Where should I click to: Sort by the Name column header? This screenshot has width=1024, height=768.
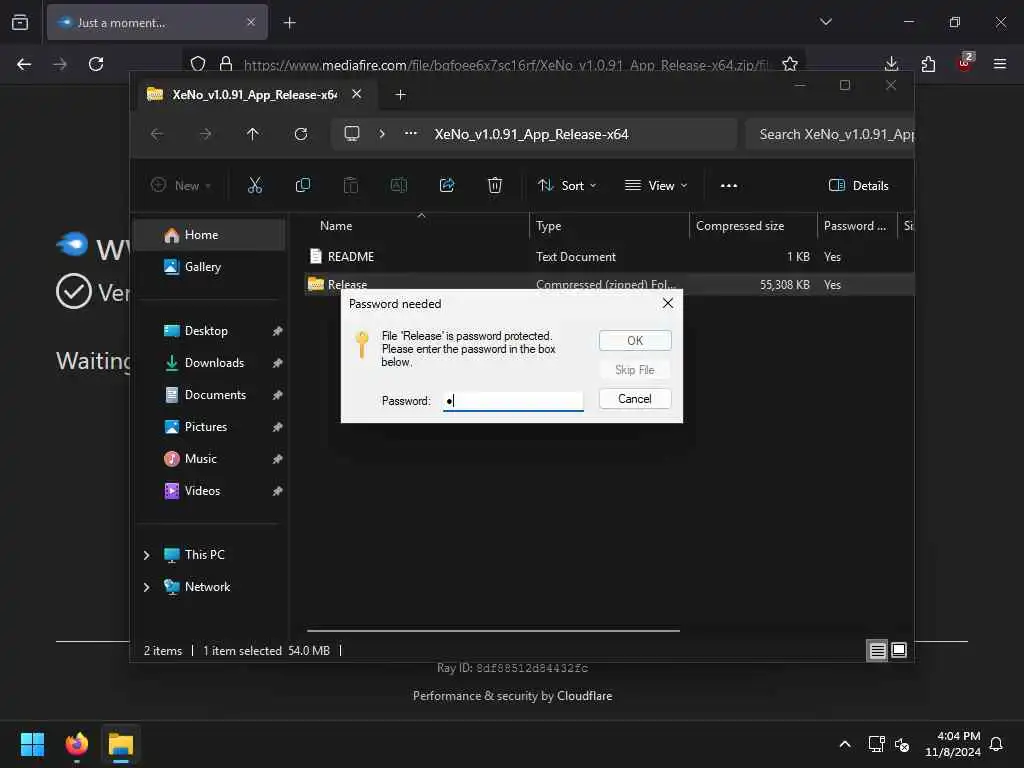click(x=417, y=226)
